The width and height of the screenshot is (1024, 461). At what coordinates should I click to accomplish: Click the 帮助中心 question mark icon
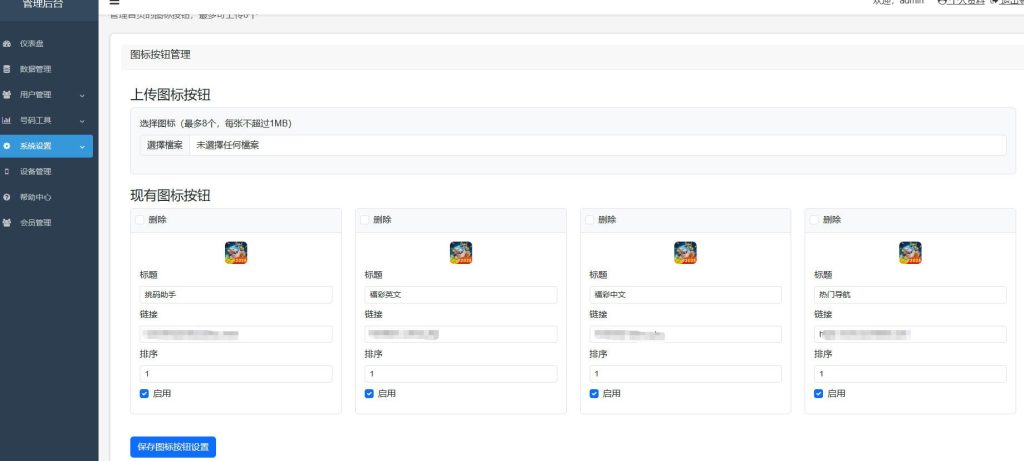[x=7, y=197]
